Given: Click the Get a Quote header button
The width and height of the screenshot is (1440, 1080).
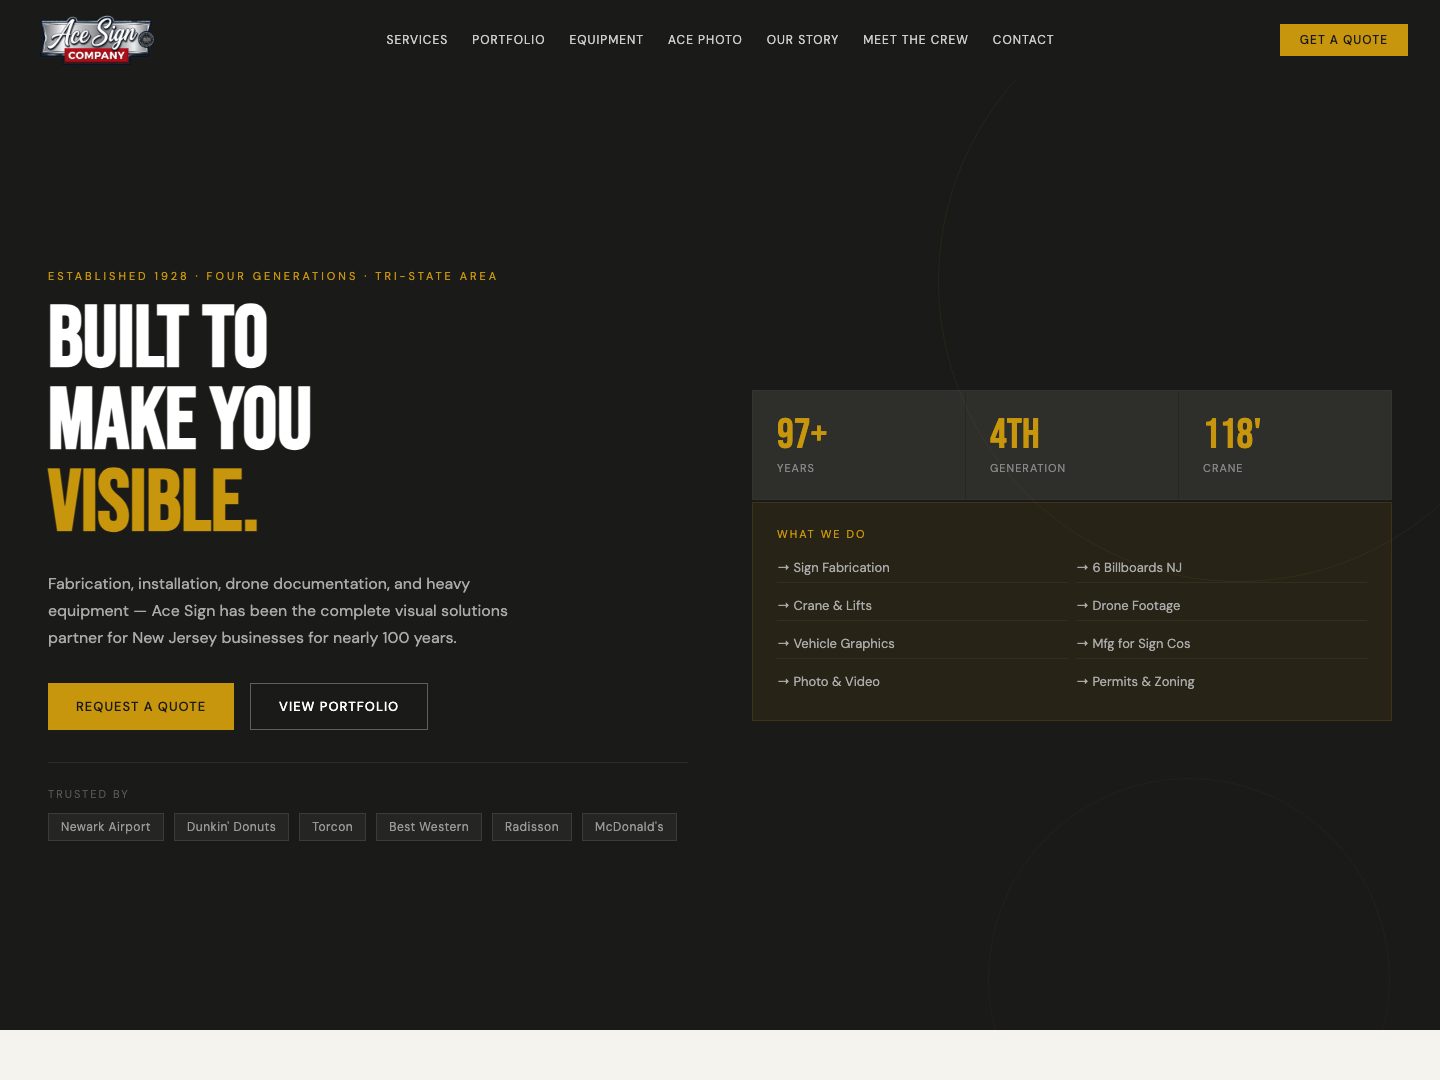Looking at the screenshot, I should click(1344, 40).
